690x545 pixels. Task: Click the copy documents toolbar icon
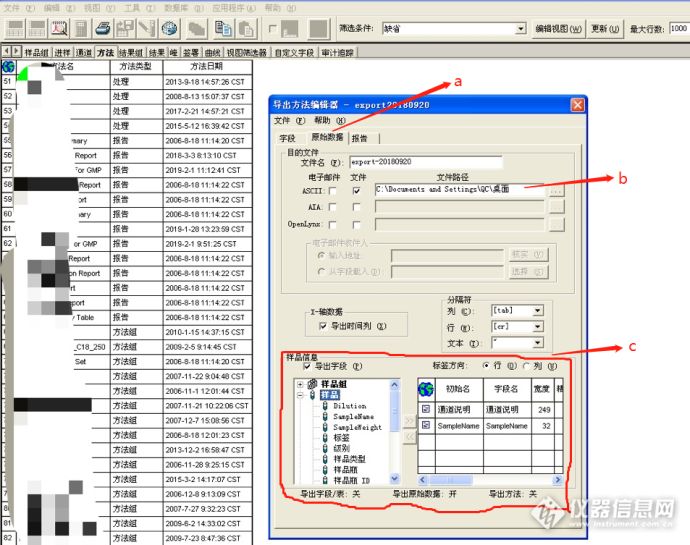click(x=224, y=29)
